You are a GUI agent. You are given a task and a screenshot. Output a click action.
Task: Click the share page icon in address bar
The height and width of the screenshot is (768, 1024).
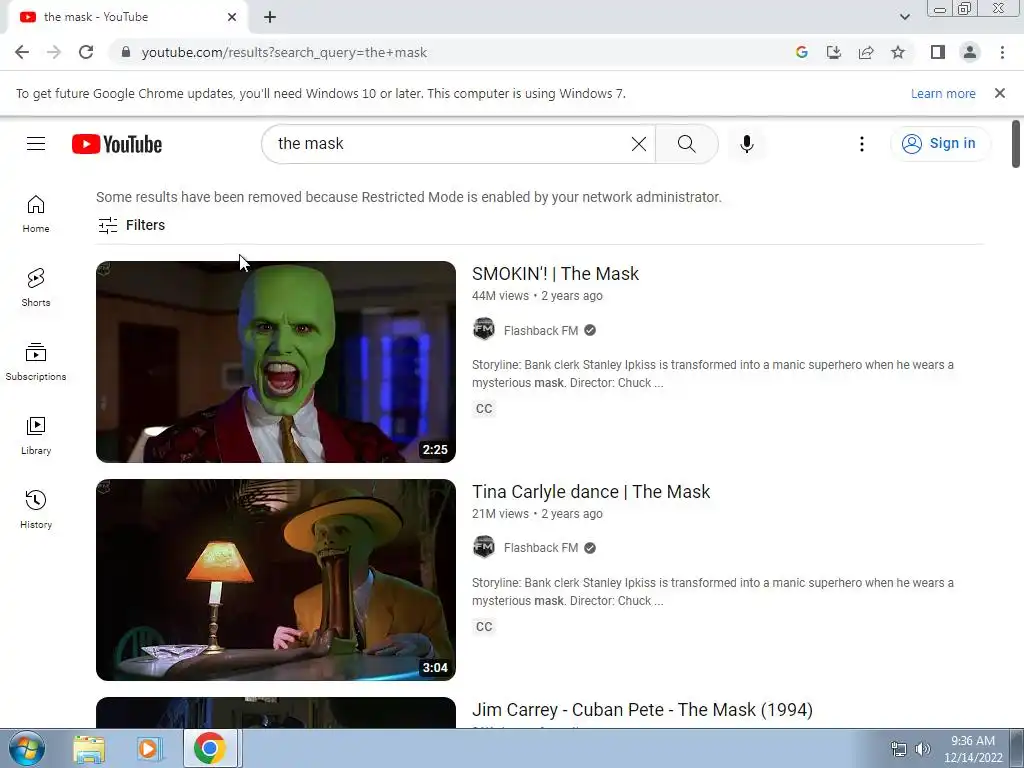(x=866, y=52)
